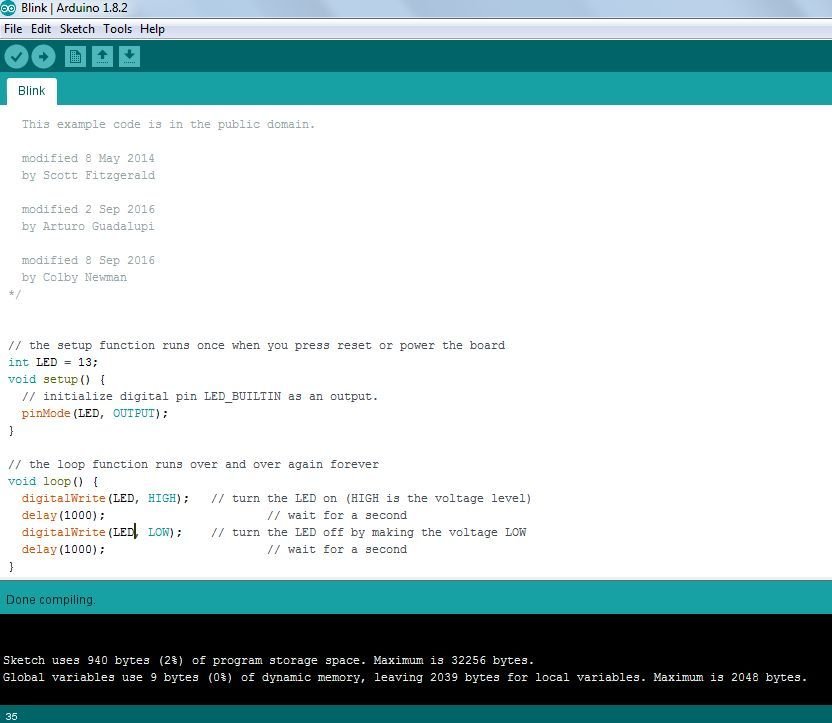The image size is (832, 723).
Task: Click the first 'delay(1000);' statement
Action: [63, 515]
